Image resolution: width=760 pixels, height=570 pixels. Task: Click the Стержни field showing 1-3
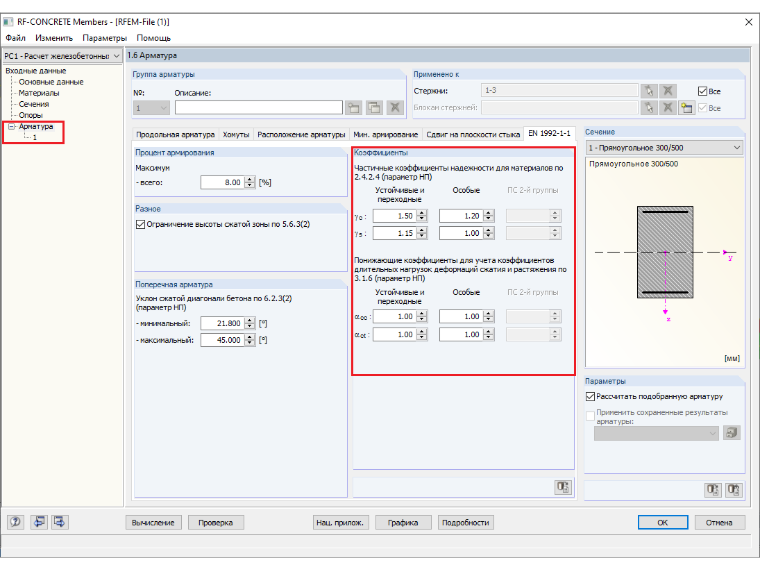coord(560,91)
